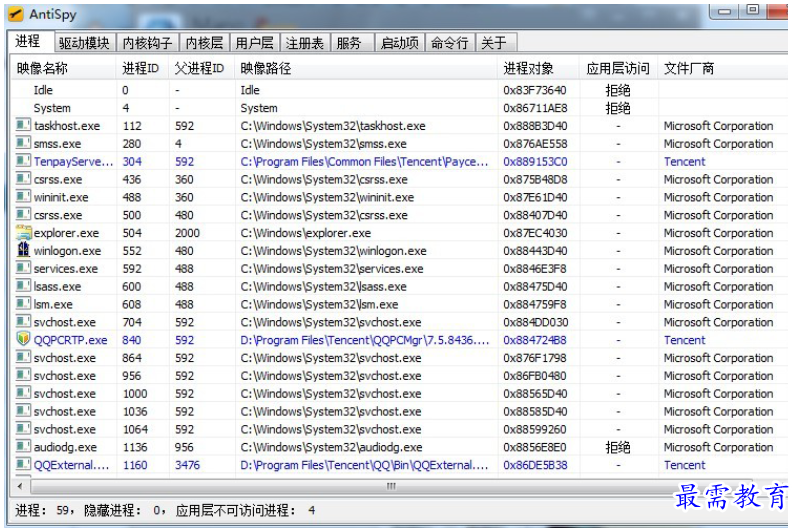
Task: Select the Idle process row
Action: point(399,90)
